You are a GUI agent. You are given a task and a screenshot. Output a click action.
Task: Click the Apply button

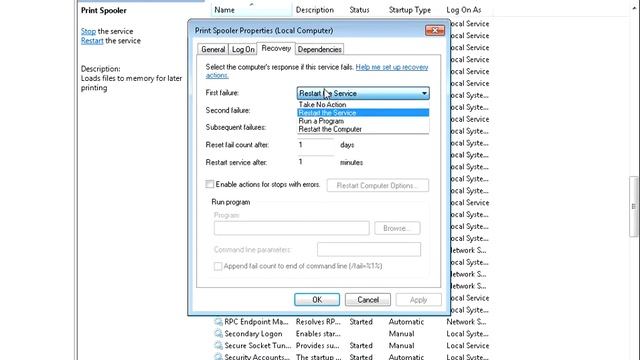coord(418,300)
